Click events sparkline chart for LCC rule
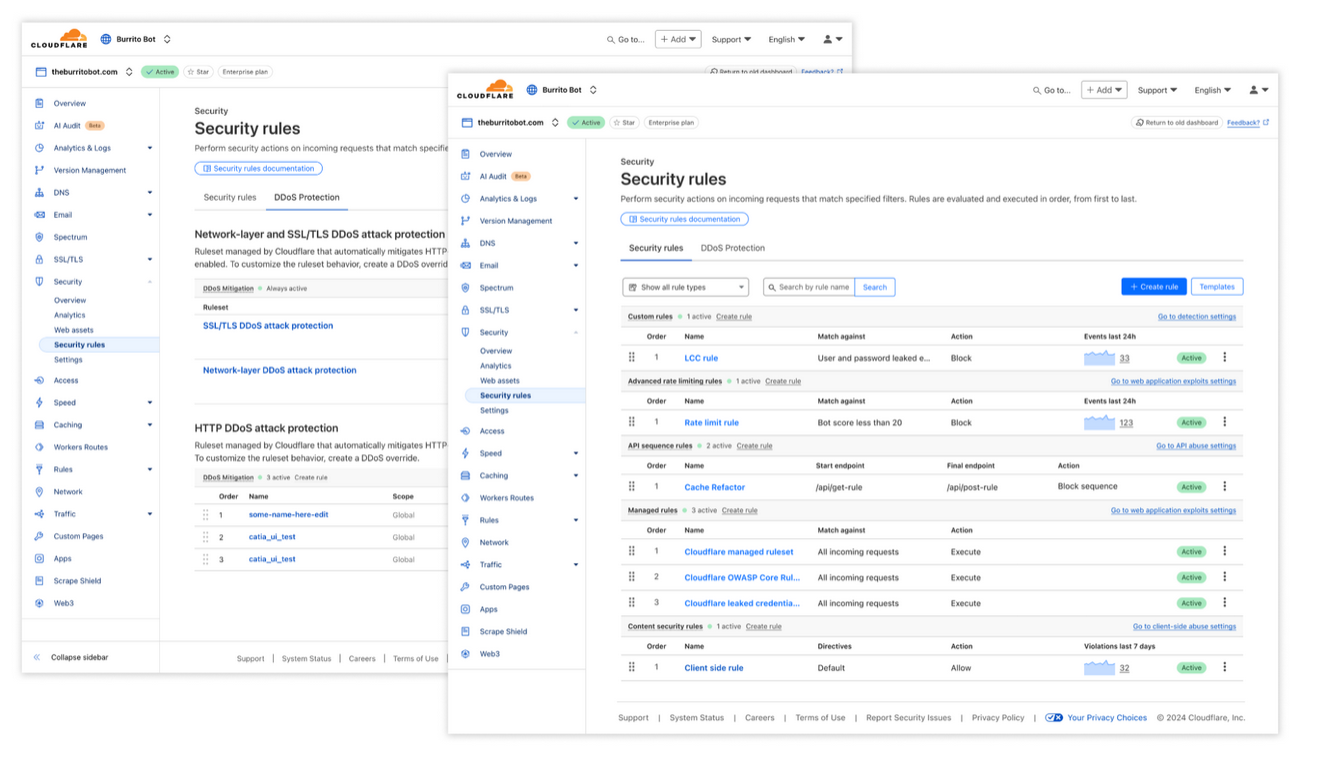The image size is (1320, 764). click(x=1099, y=358)
